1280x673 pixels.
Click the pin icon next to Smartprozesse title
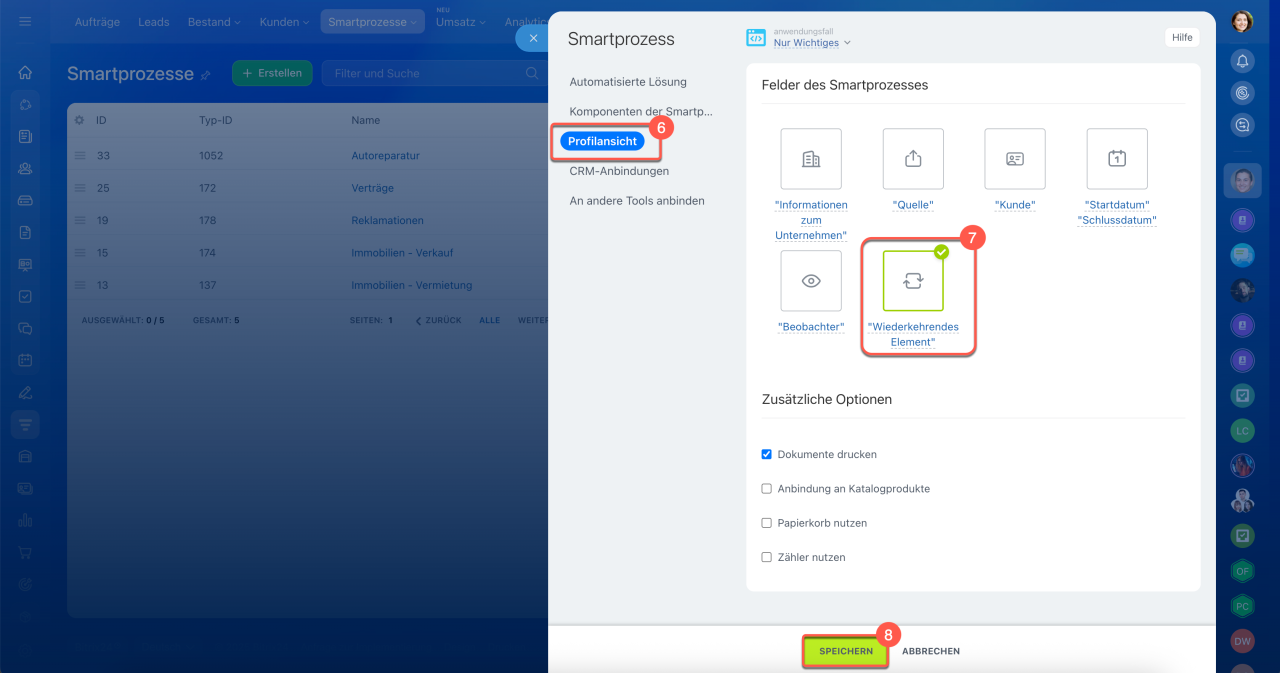[x=206, y=75]
